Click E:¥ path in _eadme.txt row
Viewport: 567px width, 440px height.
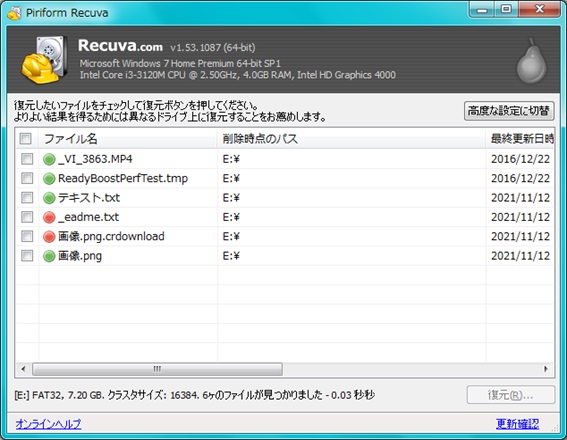coord(231,217)
